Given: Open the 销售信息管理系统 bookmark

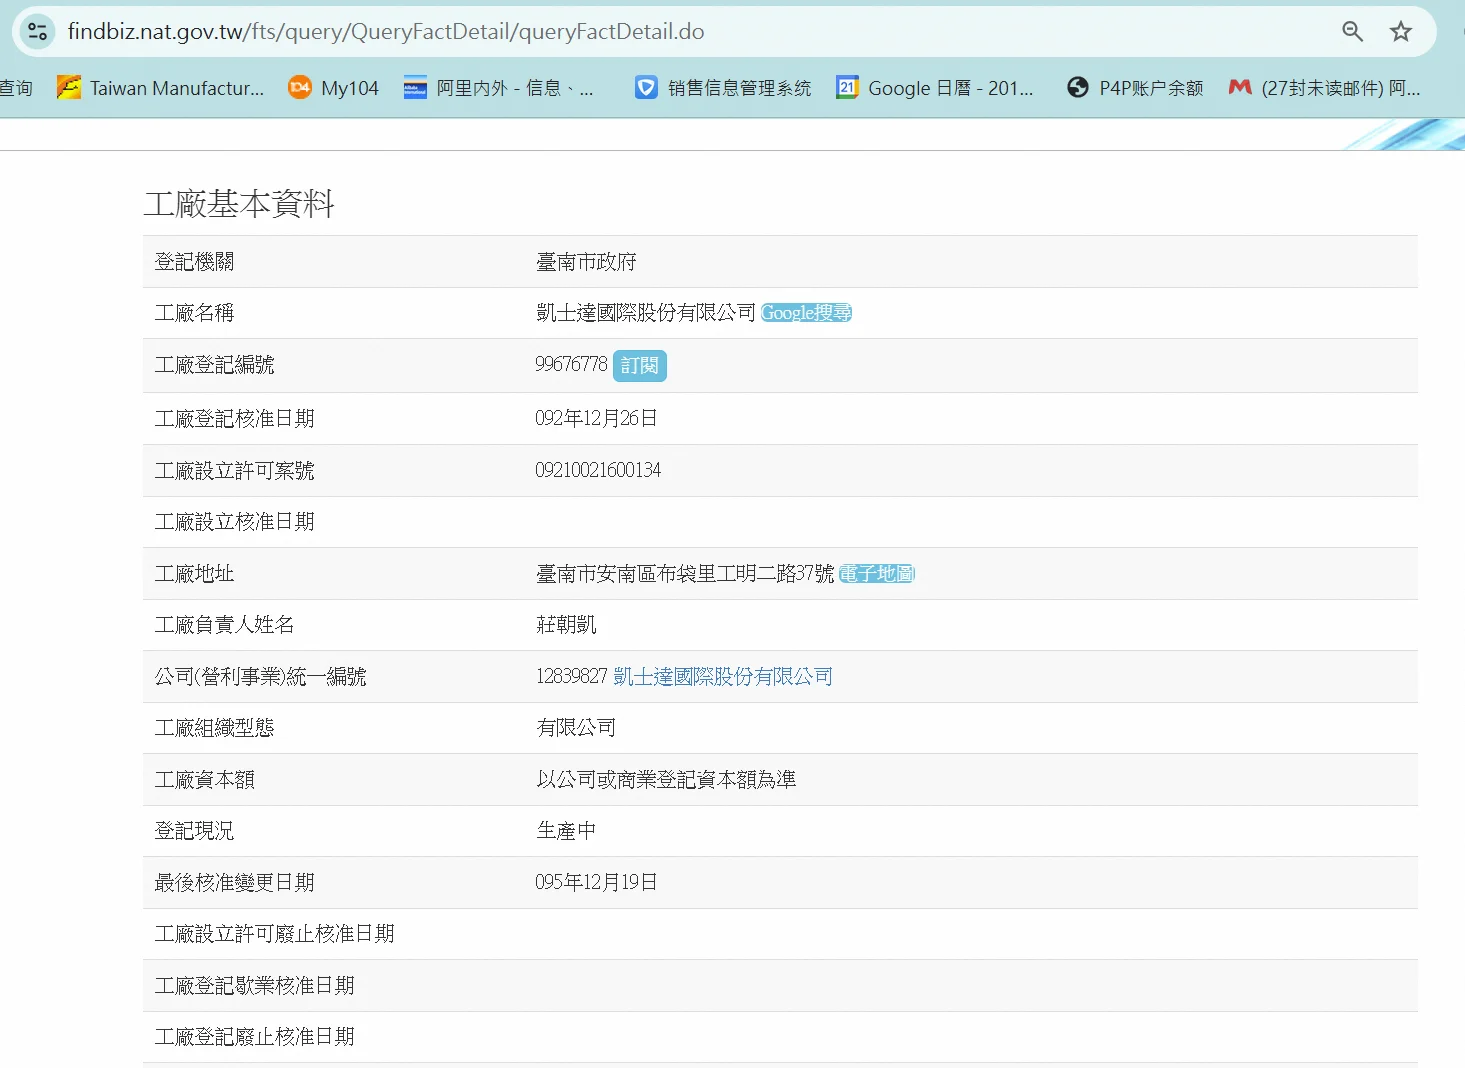Looking at the screenshot, I should tap(723, 88).
